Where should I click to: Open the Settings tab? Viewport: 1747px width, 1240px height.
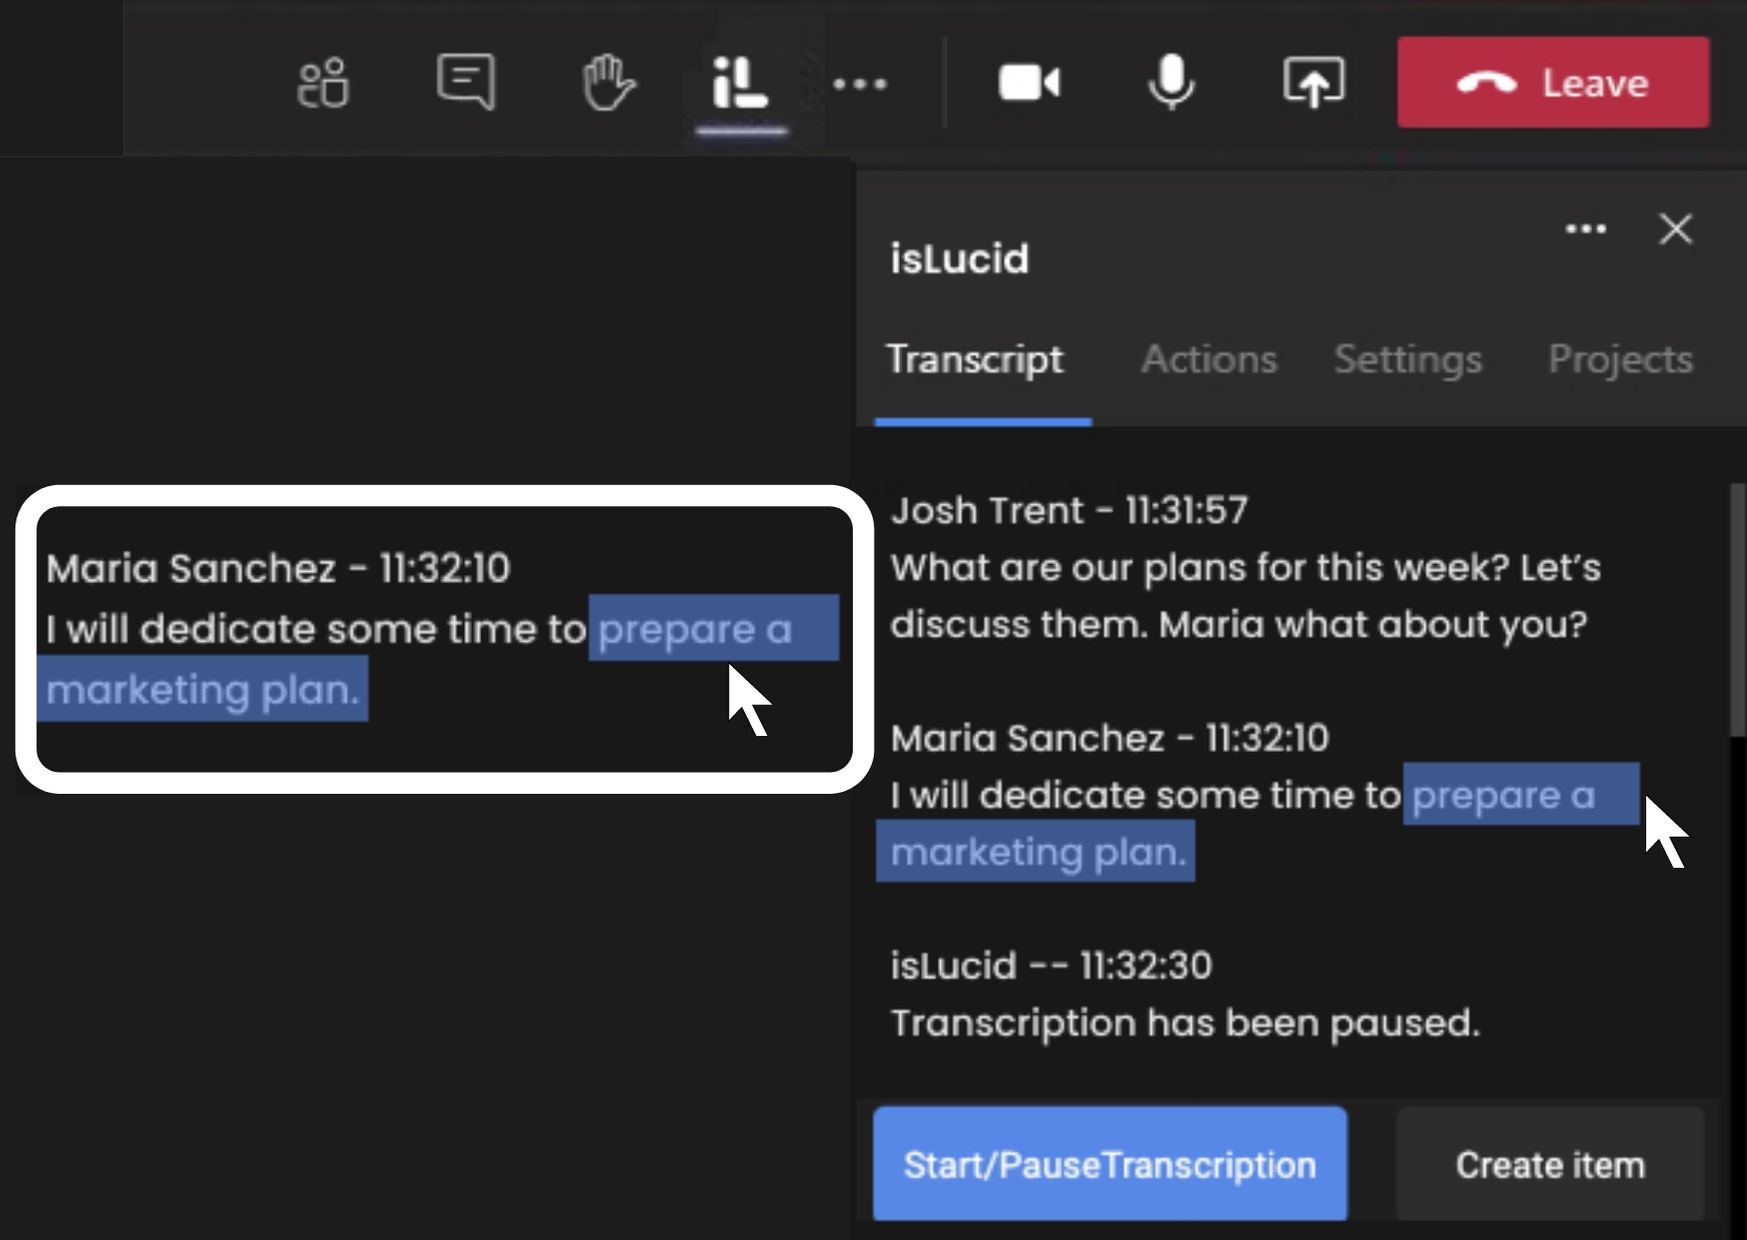click(1408, 359)
